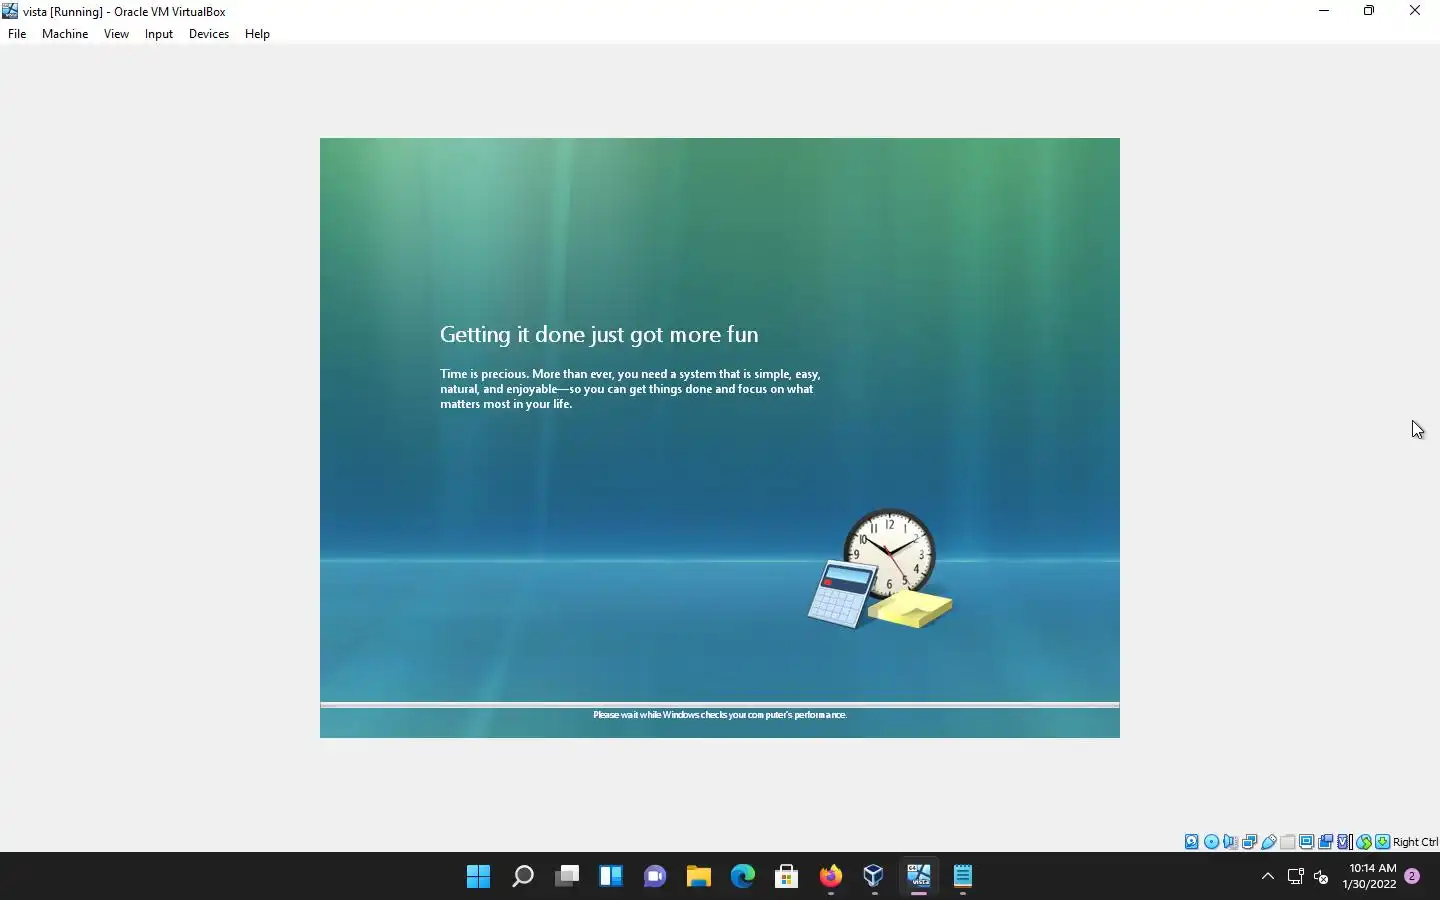The width and height of the screenshot is (1440, 900).
Task: Show hidden system tray icons
Action: pyautogui.click(x=1267, y=877)
